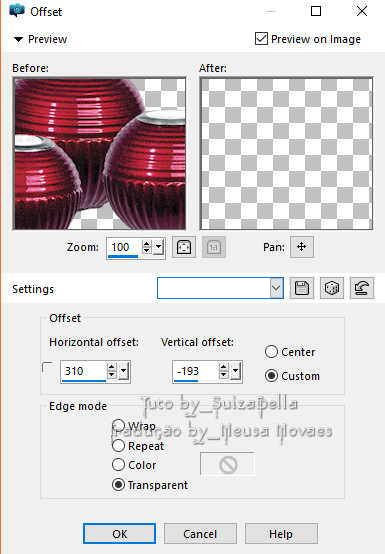Click the disabled edge color swatch

[x=228, y=464]
